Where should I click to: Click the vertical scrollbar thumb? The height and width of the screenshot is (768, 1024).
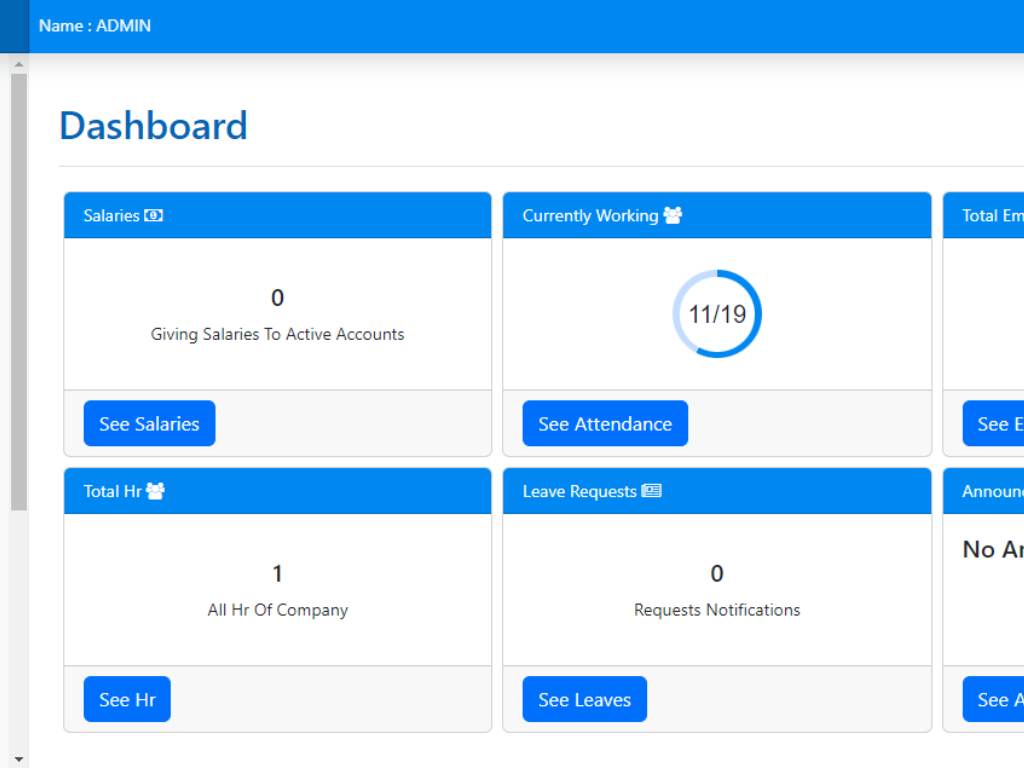[x=18, y=290]
